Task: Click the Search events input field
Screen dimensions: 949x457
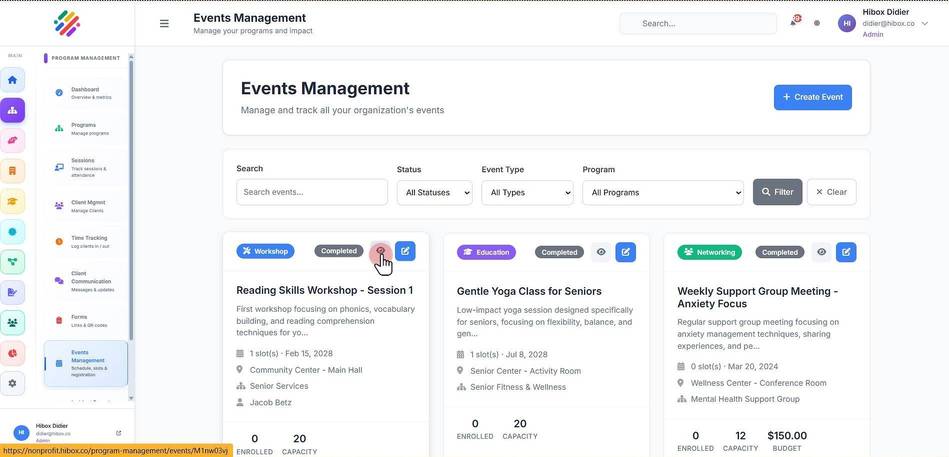Action: 312,192
